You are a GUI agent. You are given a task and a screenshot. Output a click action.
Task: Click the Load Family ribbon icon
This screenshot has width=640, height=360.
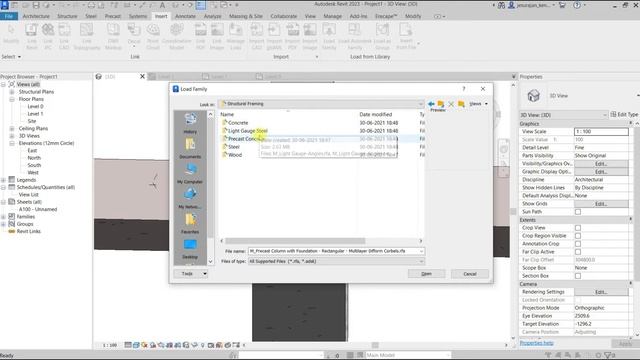[329, 36]
